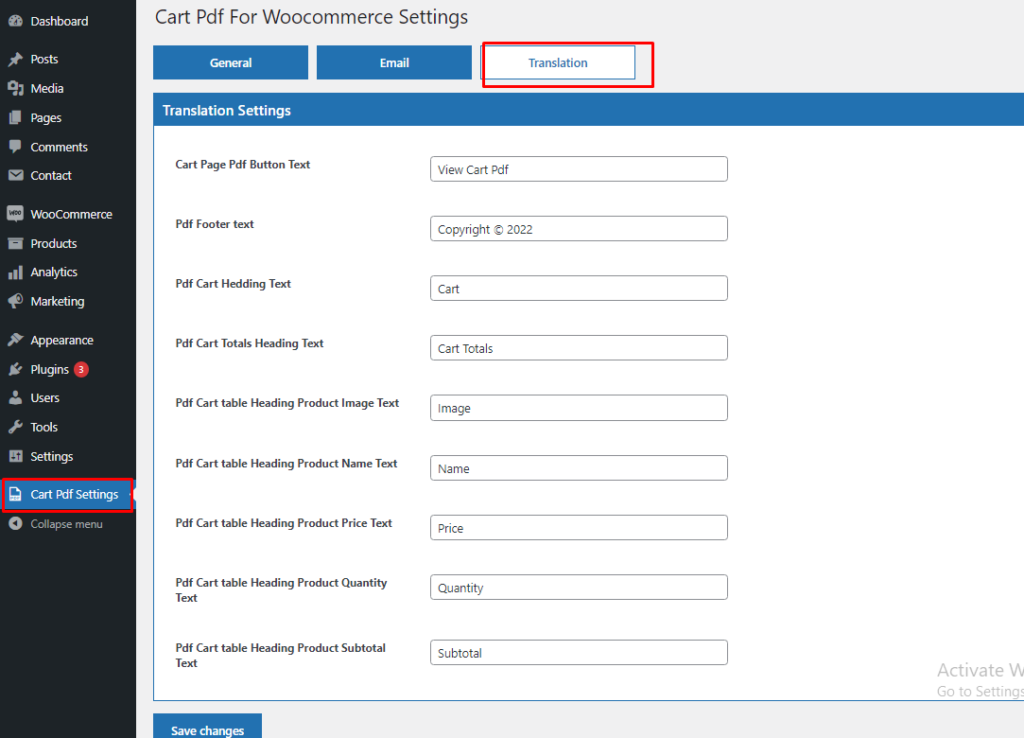Screen dimensions: 1024x738
Task: Click the Posts pushpin icon
Action: 16,59
